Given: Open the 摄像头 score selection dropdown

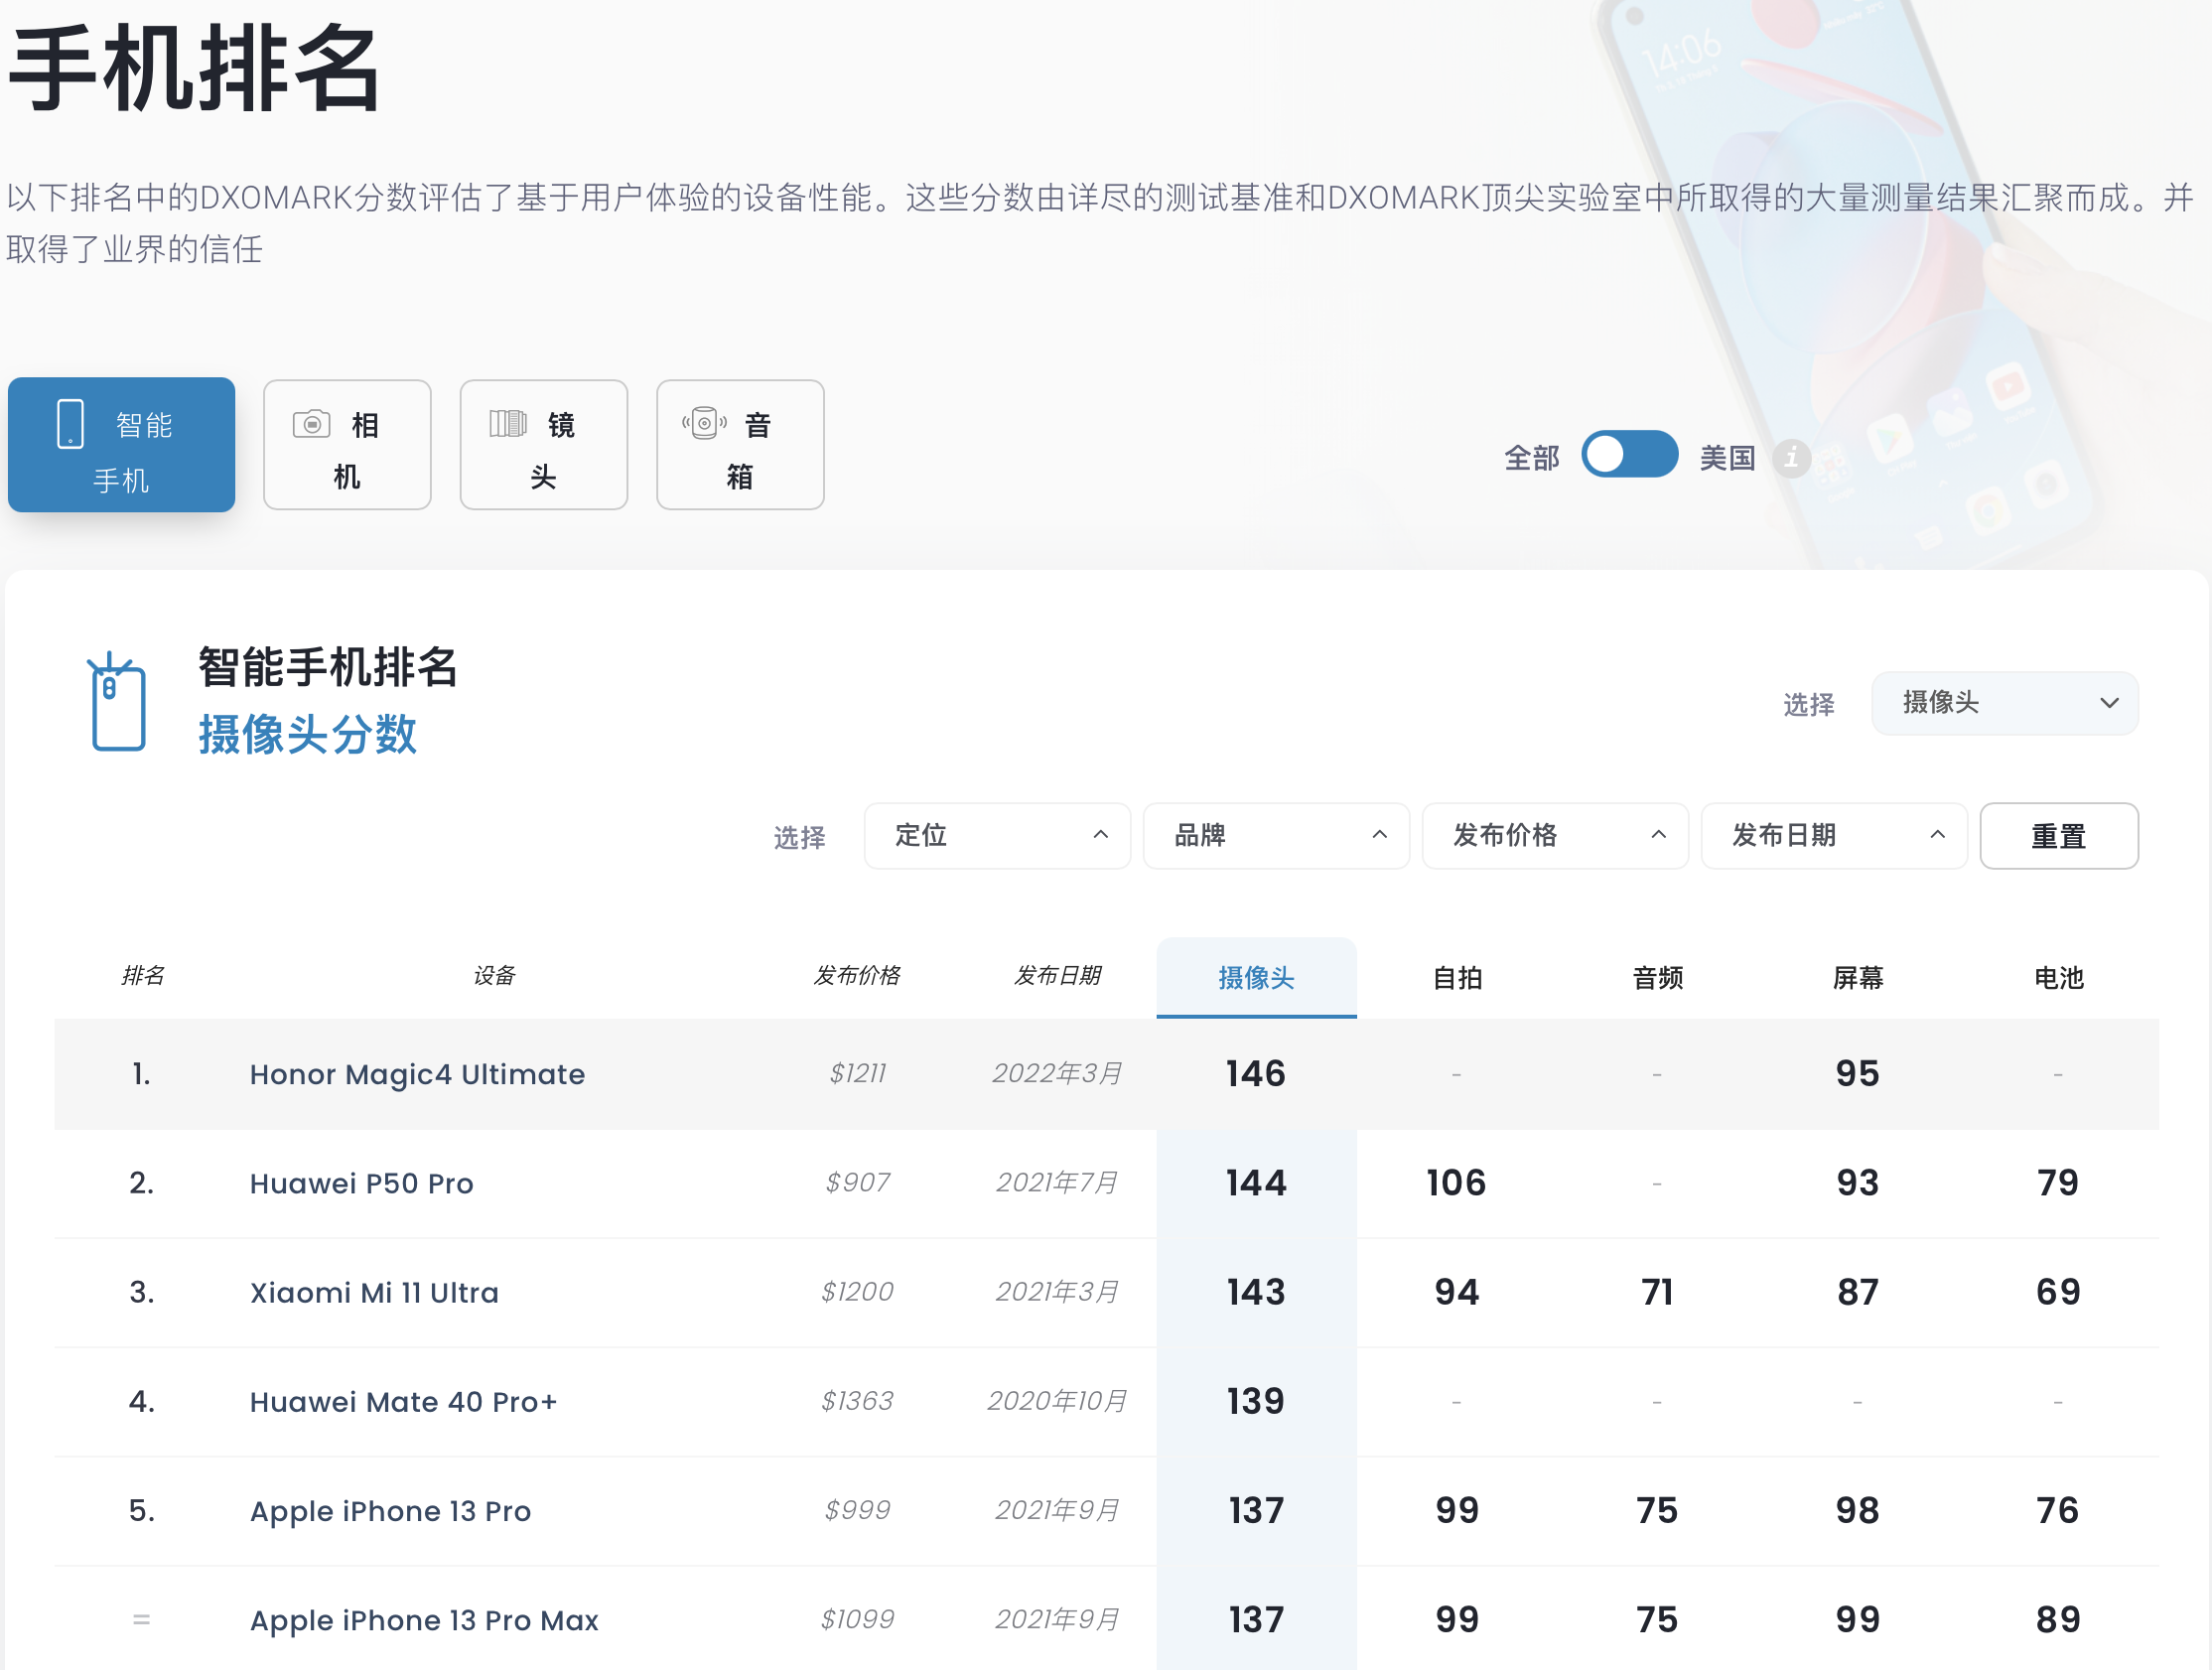Looking at the screenshot, I should [2004, 703].
